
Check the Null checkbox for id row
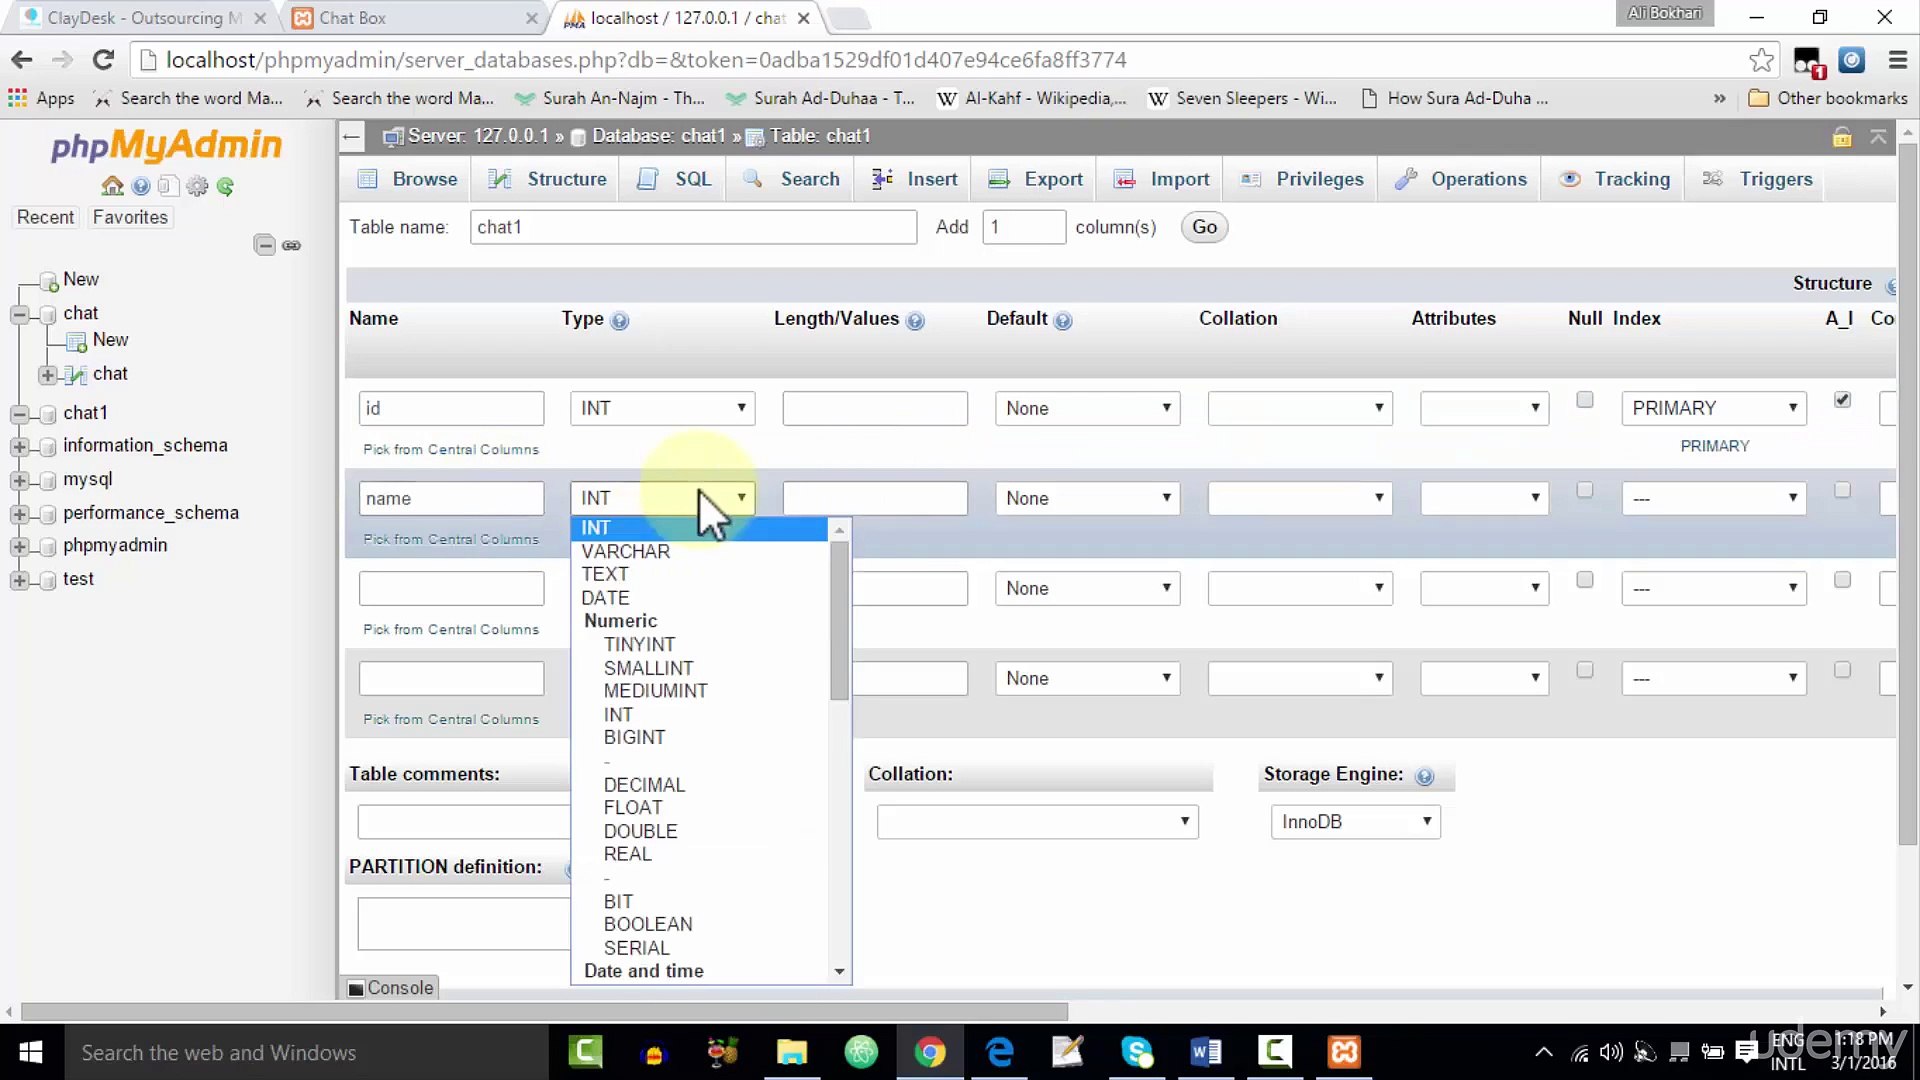[1584, 400]
